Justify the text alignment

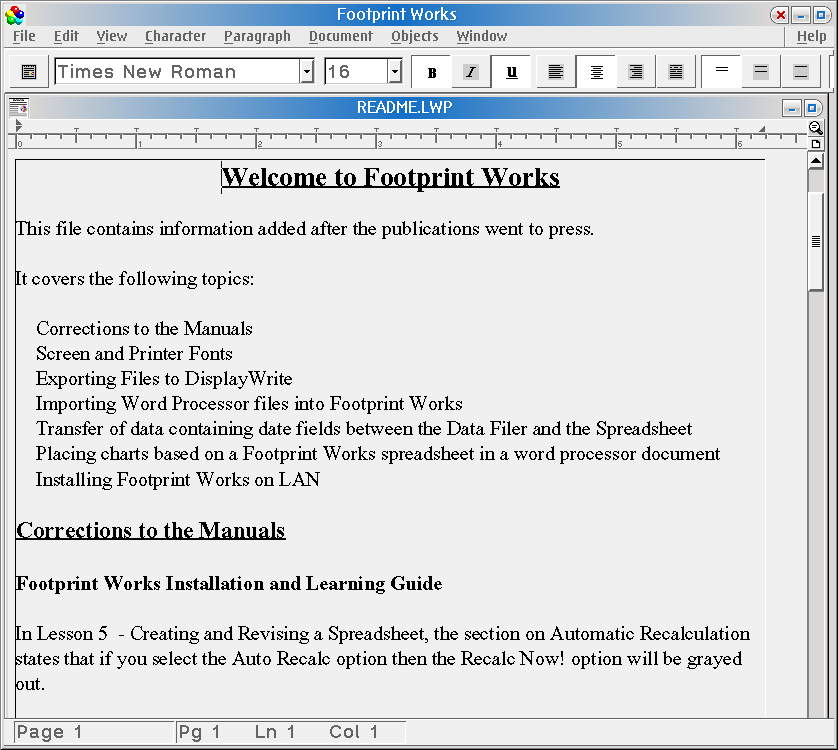[x=676, y=72]
